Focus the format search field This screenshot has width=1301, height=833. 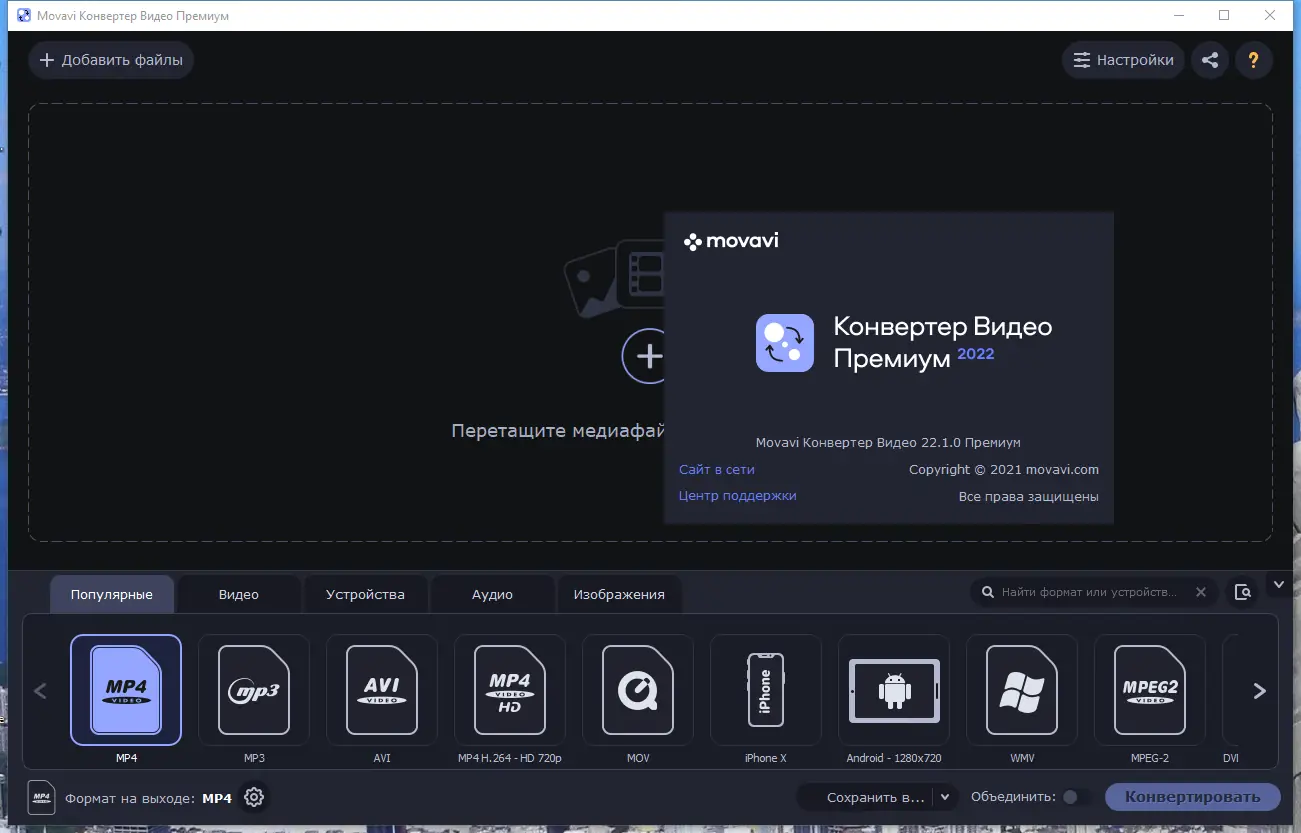[x=1088, y=592]
